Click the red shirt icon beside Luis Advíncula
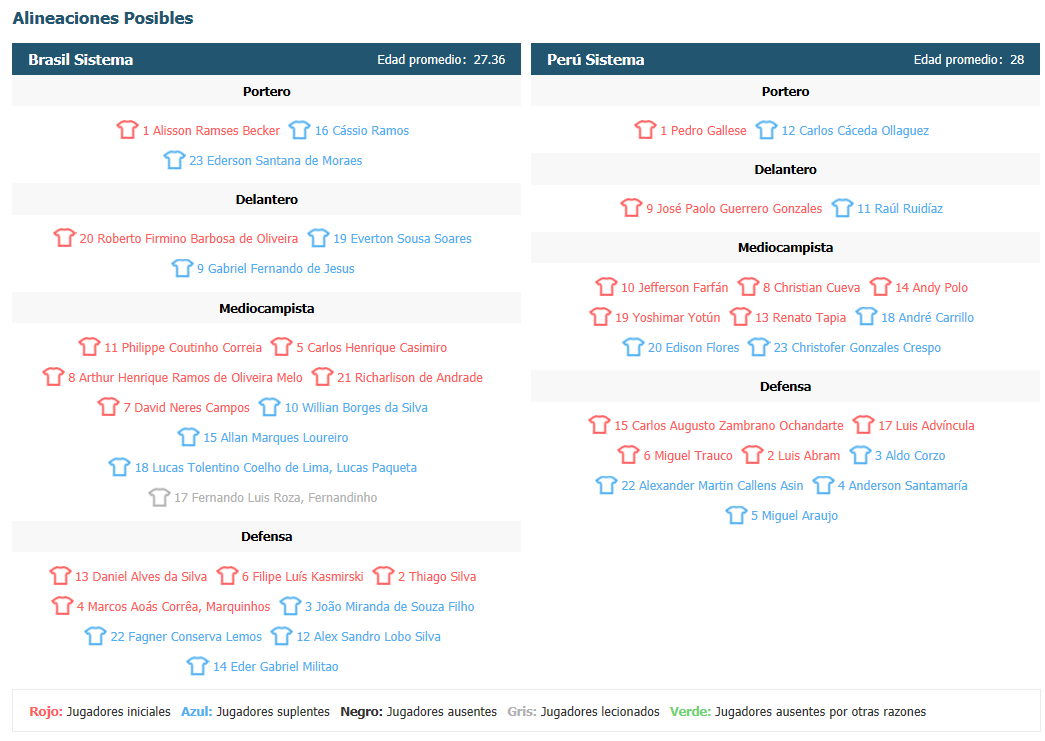This screenshot has height=741, width=1045. 863,424
